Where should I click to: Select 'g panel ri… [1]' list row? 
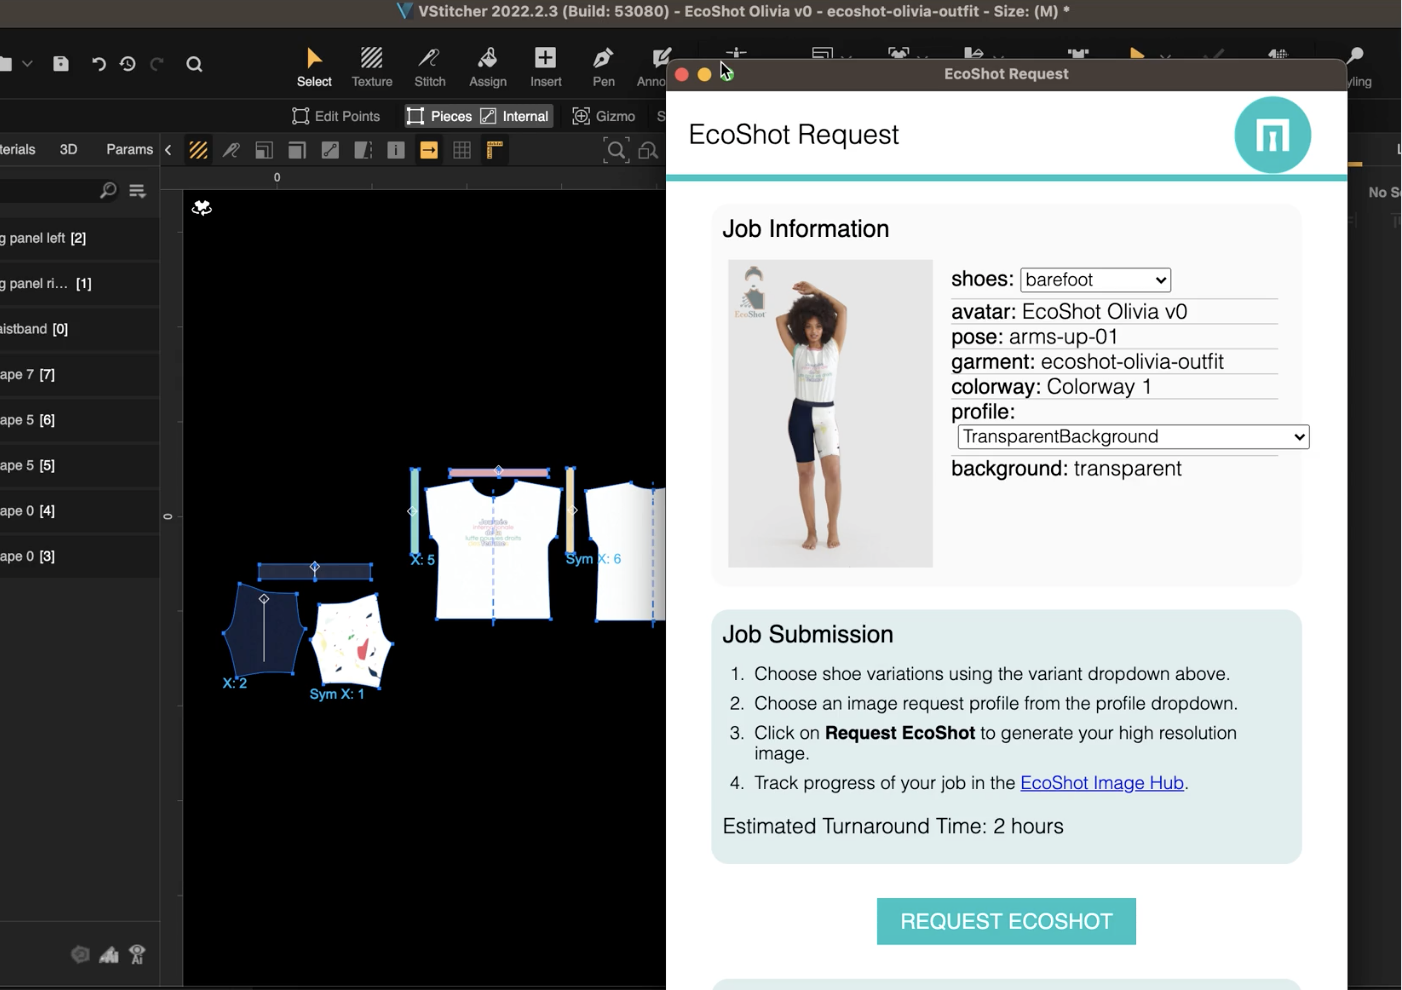(x=79, y=283)
